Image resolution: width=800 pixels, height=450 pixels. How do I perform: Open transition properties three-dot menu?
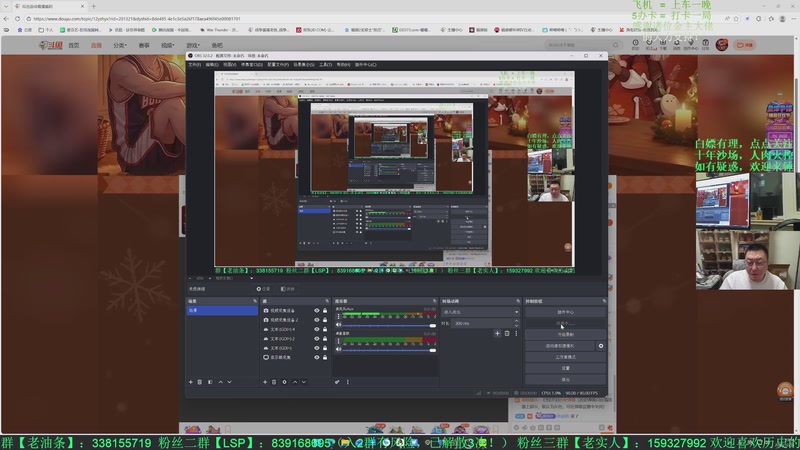[x=516, y=333]
